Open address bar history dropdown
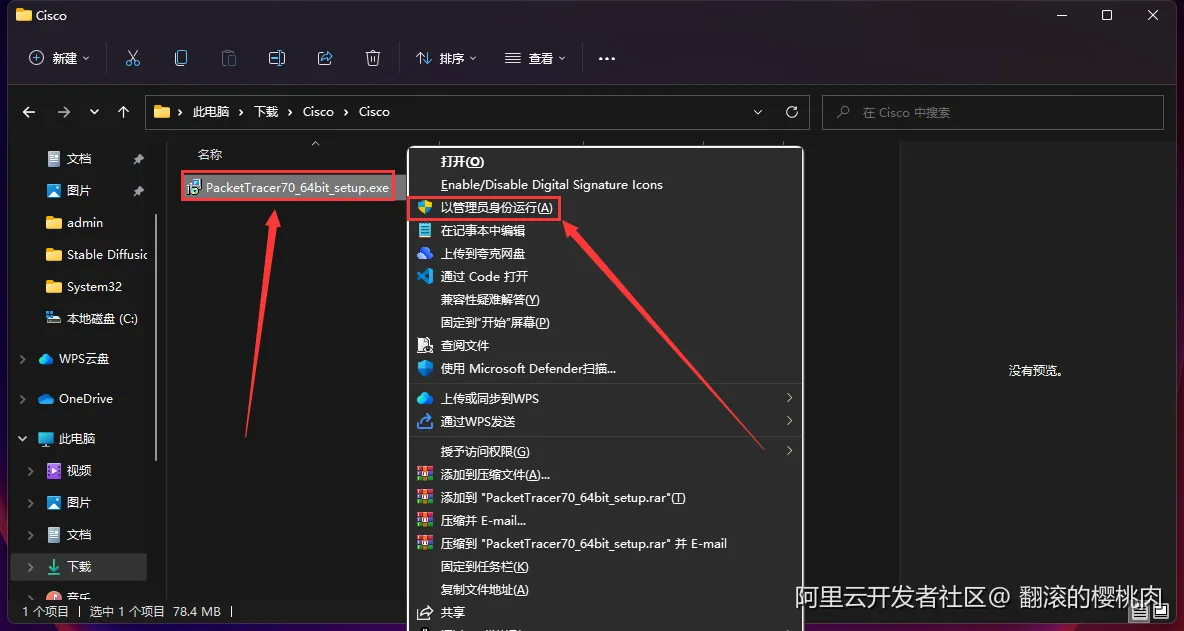The height and width of the screenshot is (631, 1184). [758, 112]
